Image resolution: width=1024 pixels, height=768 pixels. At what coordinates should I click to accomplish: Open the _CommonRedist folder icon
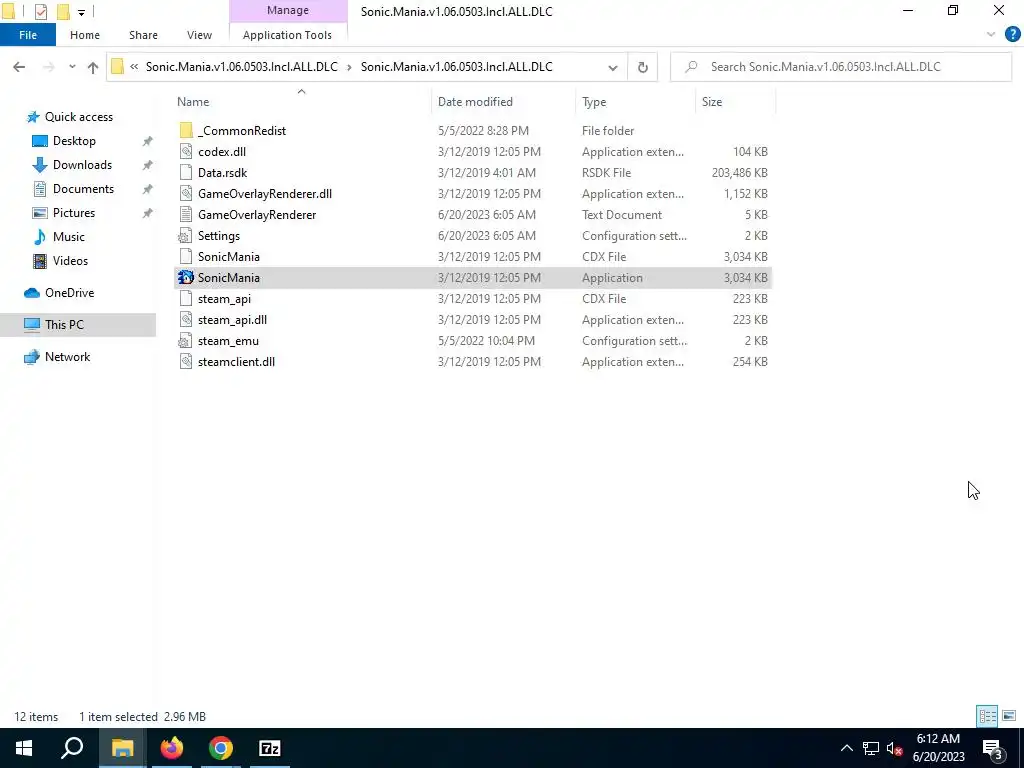(186, 131)
